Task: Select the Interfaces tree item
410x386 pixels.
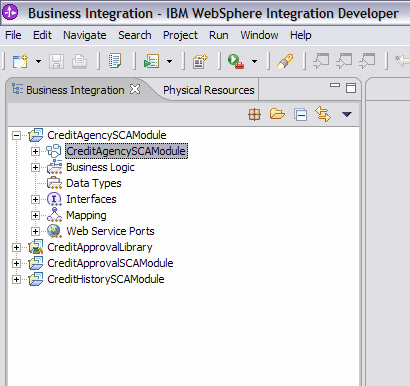Action: [x=91, y=199]
